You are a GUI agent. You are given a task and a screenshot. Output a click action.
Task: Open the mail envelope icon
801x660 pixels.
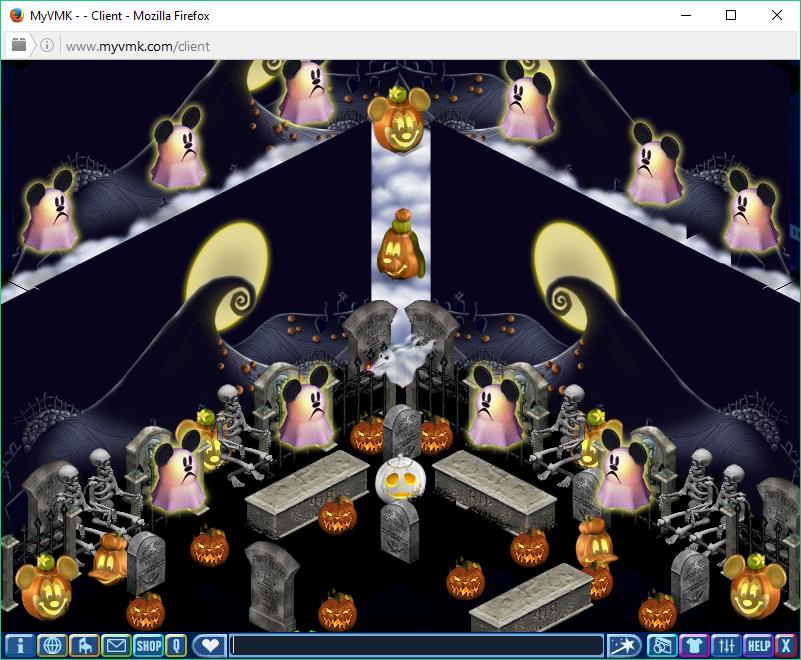(x=116, y=645)
